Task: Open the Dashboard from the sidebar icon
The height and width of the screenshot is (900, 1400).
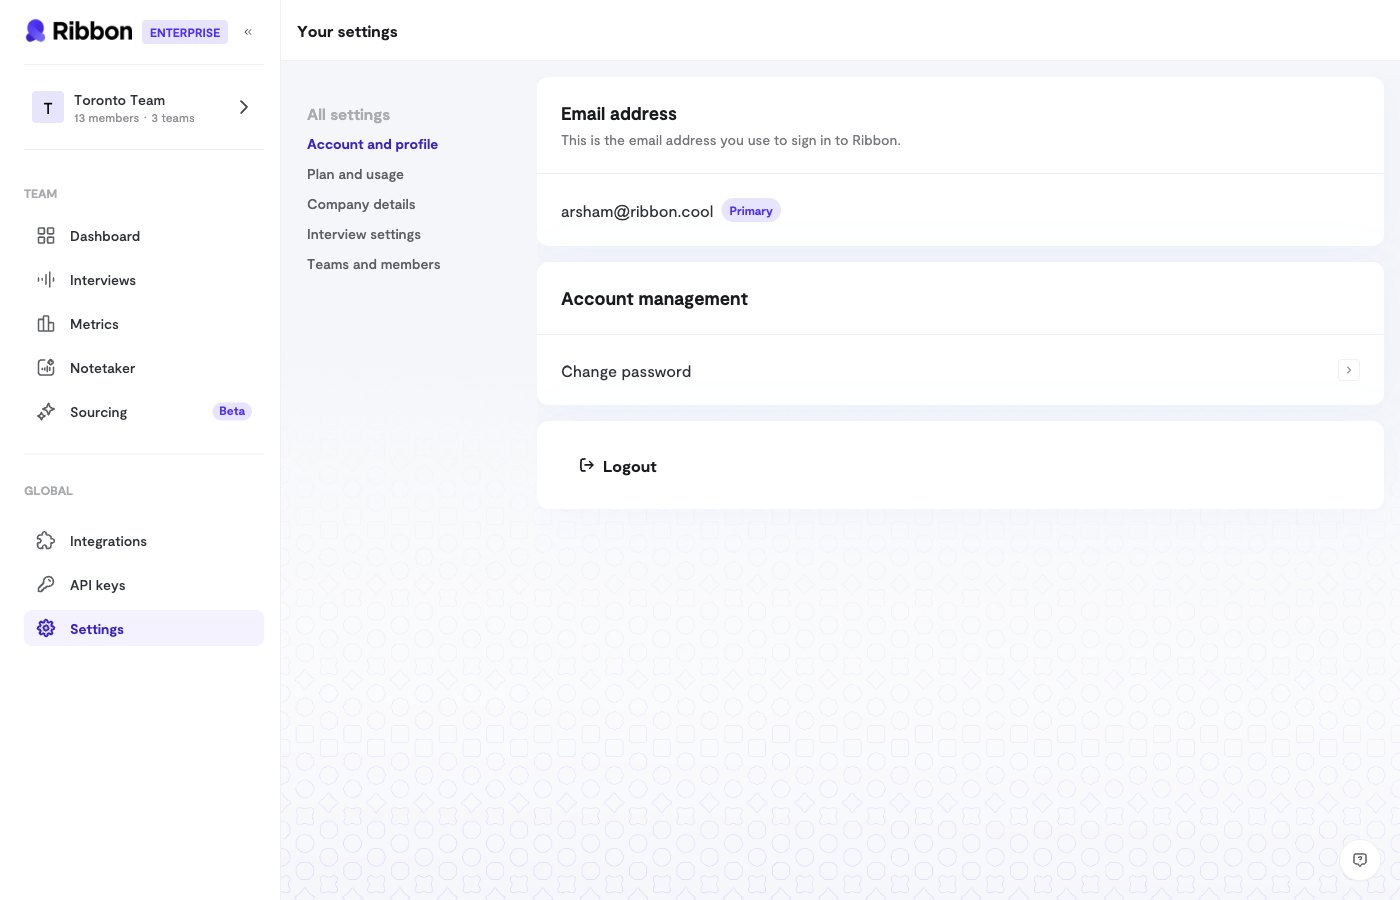Action: coord(46,236)
